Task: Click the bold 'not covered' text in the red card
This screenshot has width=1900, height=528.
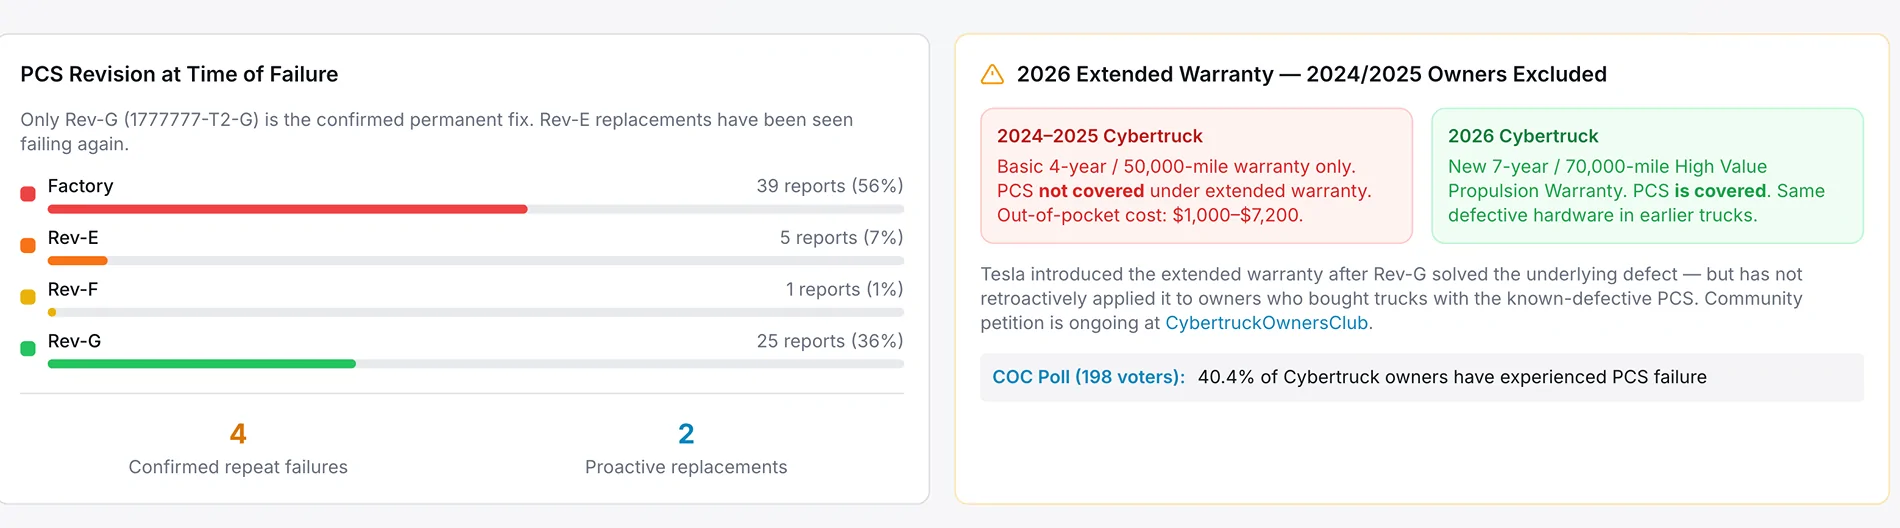Action: (x=1091, y=191)
